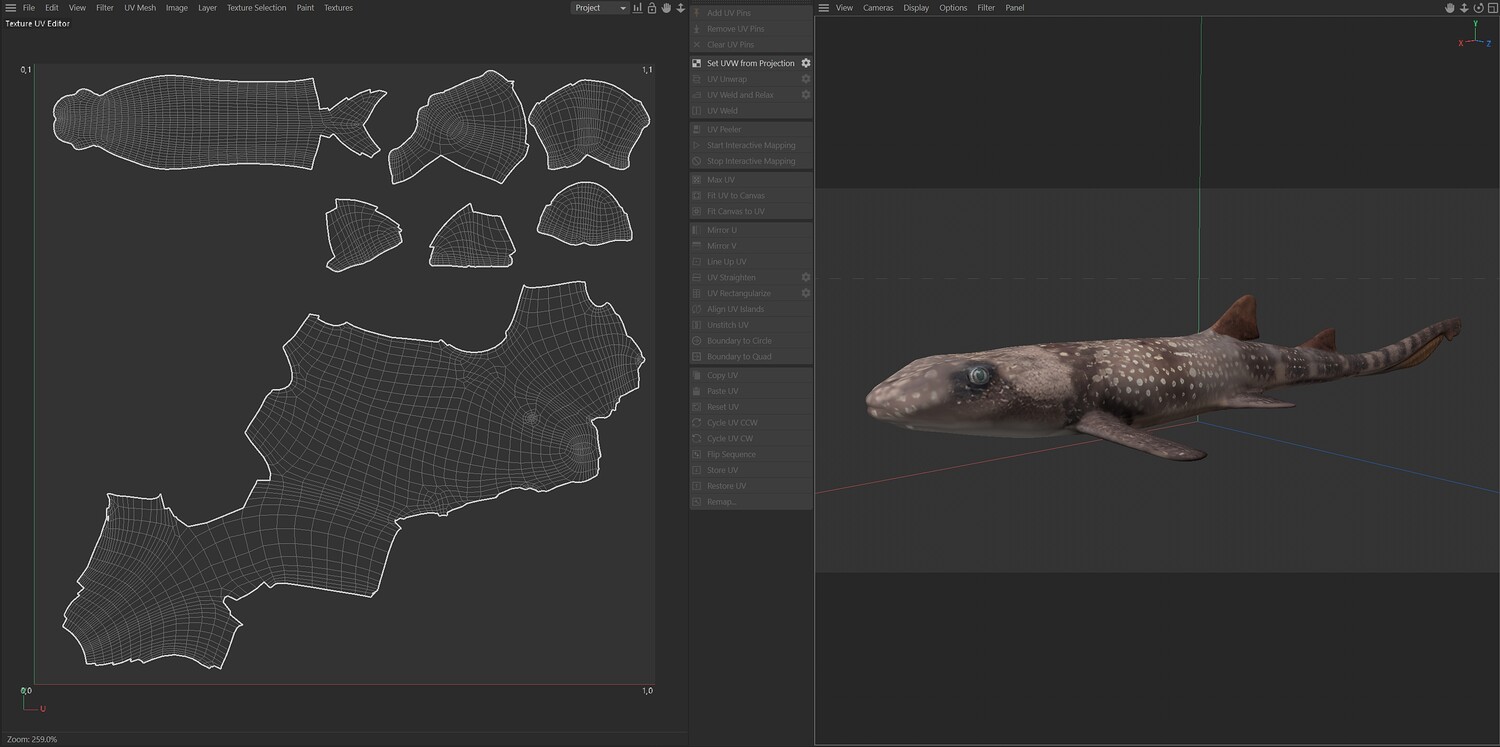
Task: Open the 3D viewport hamburger menu
Action: click(823, 8)
